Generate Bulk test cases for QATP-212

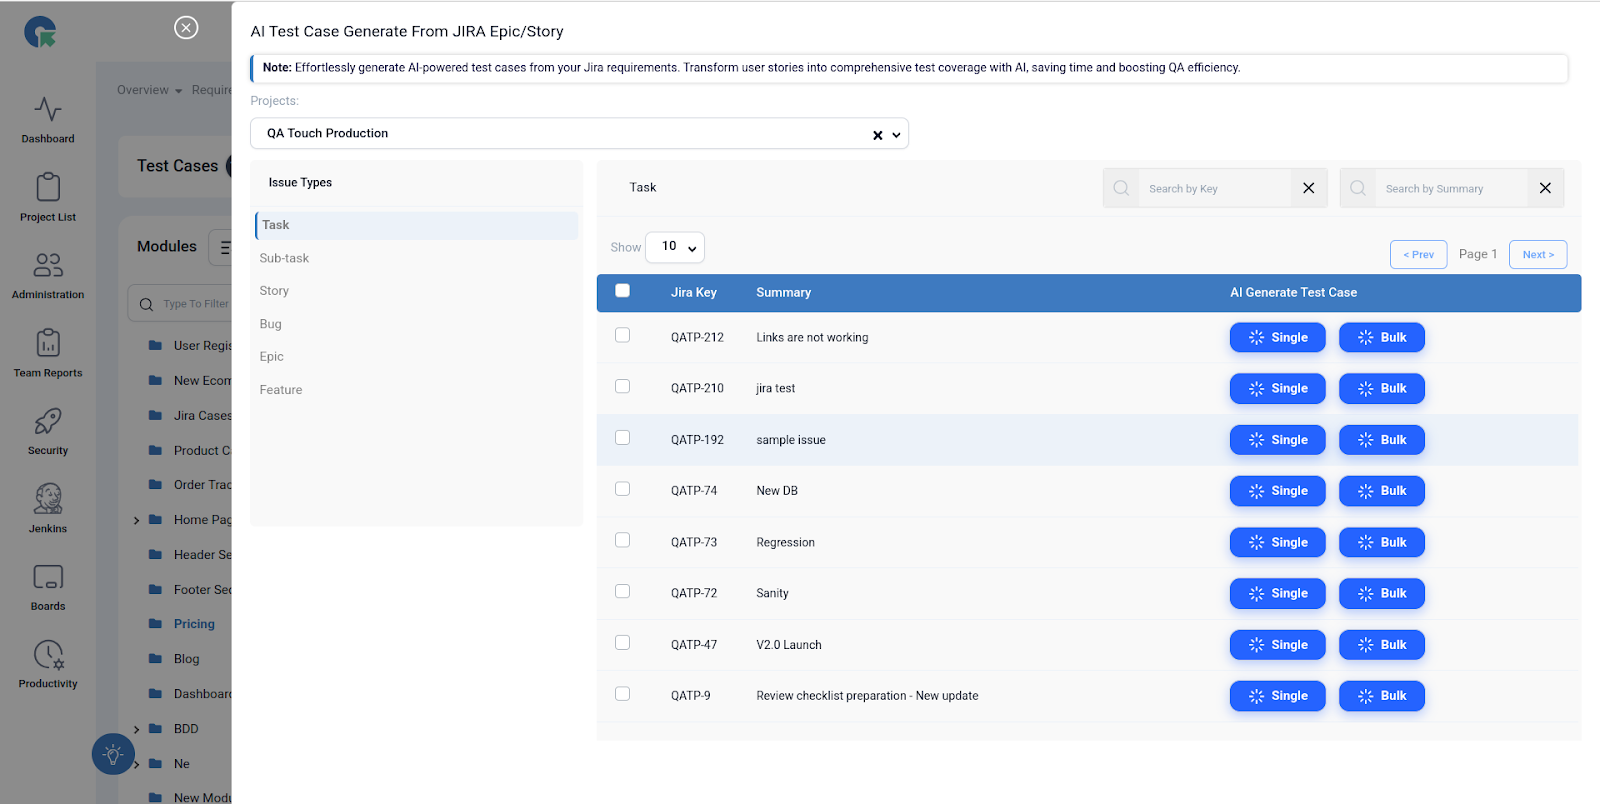click(x=1382, y=338)
